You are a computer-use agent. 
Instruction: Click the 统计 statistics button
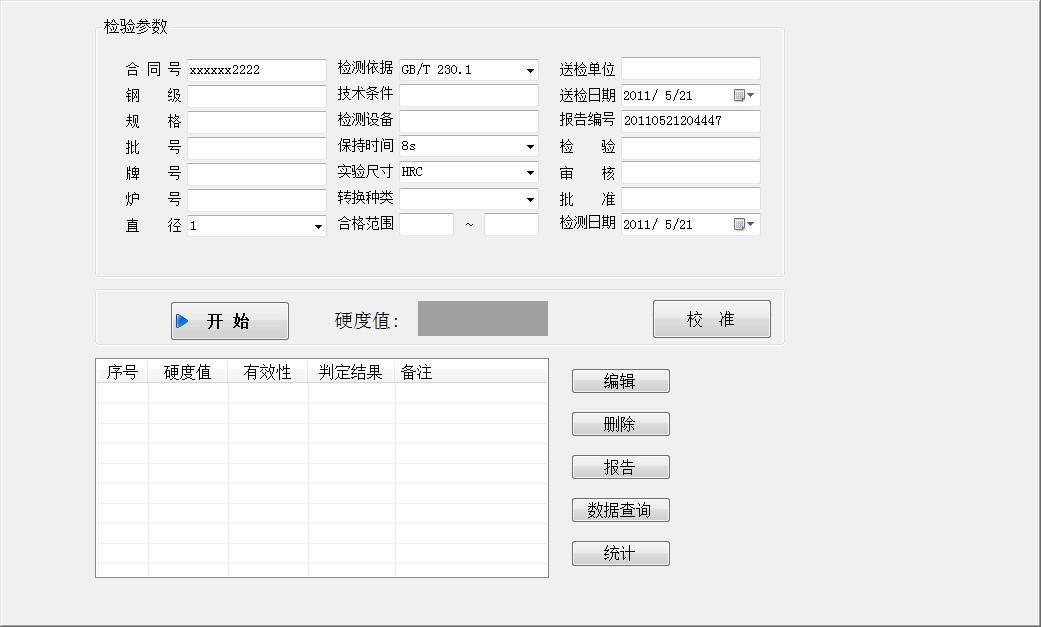coord(620,553)
